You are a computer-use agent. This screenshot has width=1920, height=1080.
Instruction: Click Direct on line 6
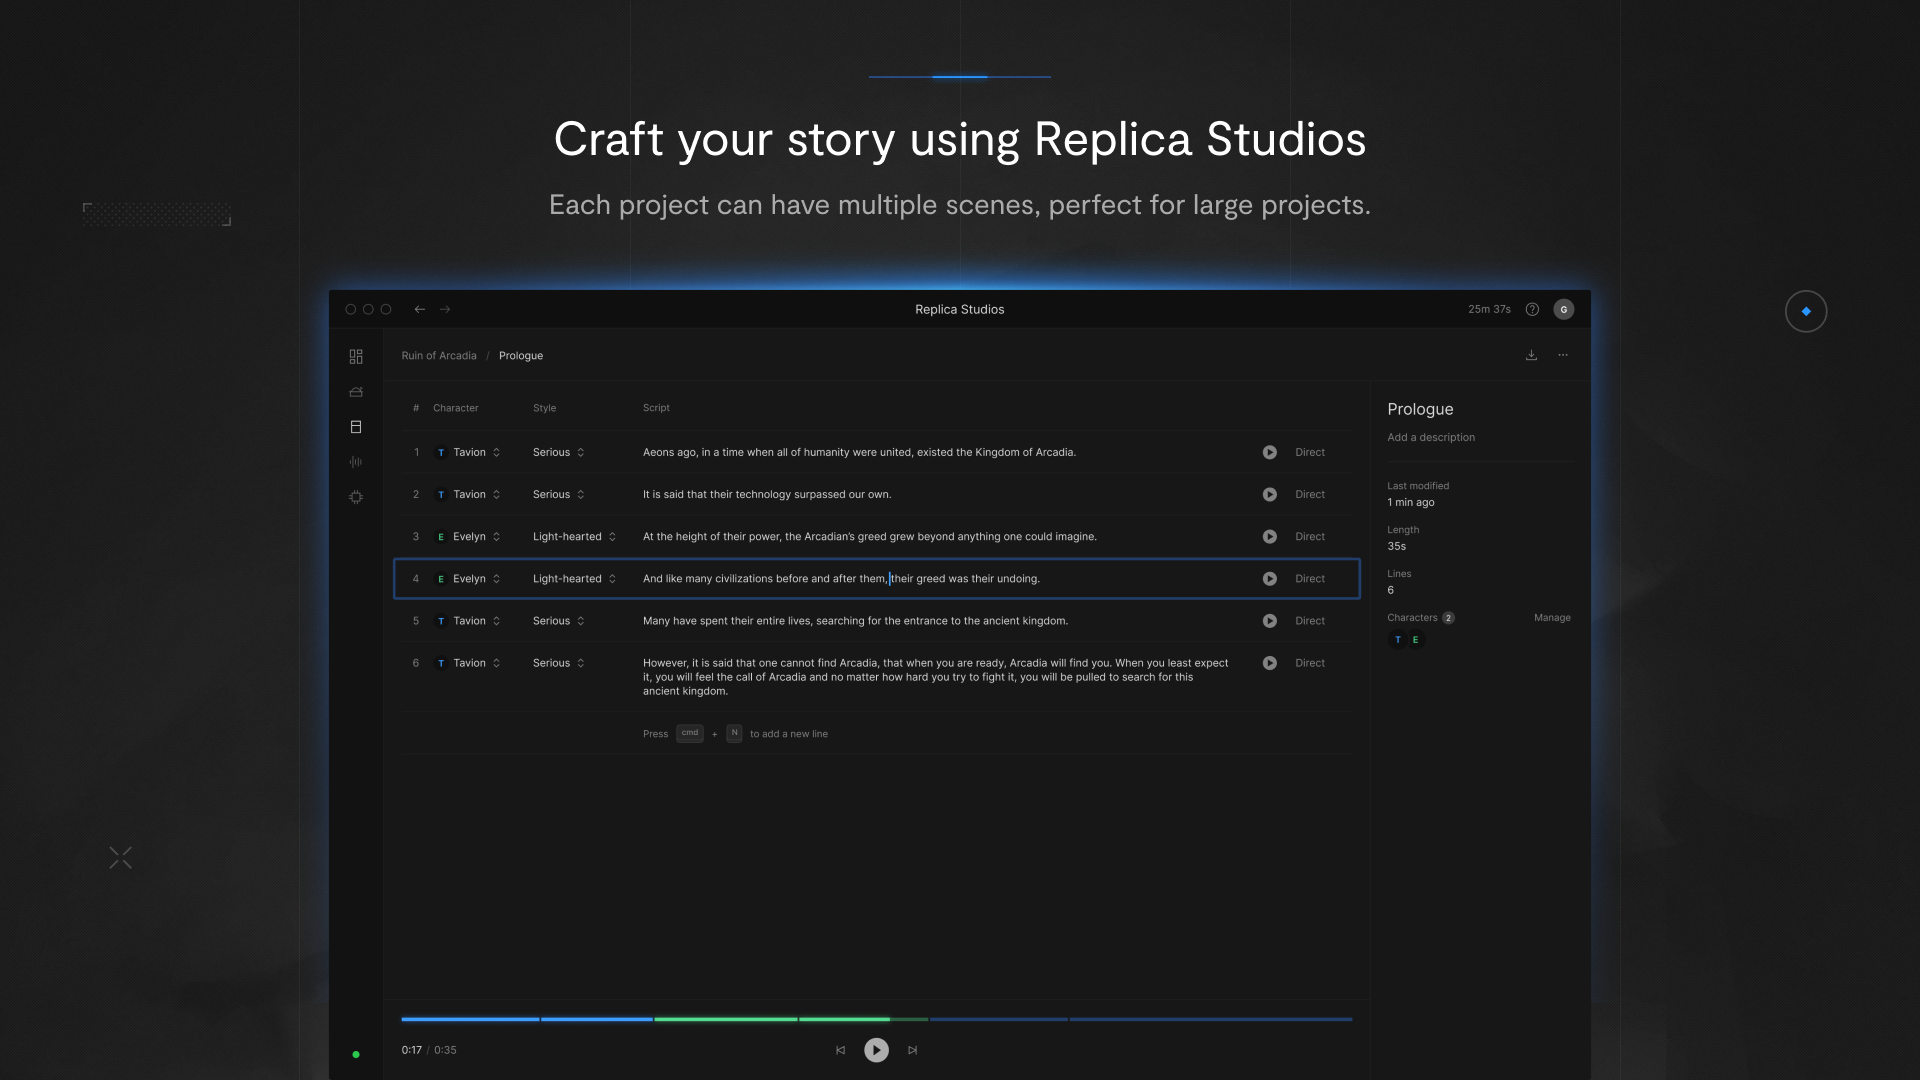click(x=1310, y=663)
